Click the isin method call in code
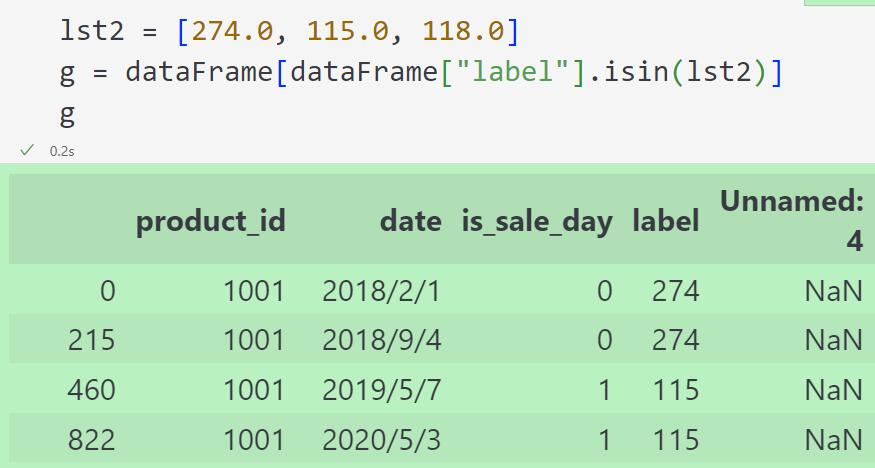The width and height of the screenshot is (875, 468). coord(638,73)
